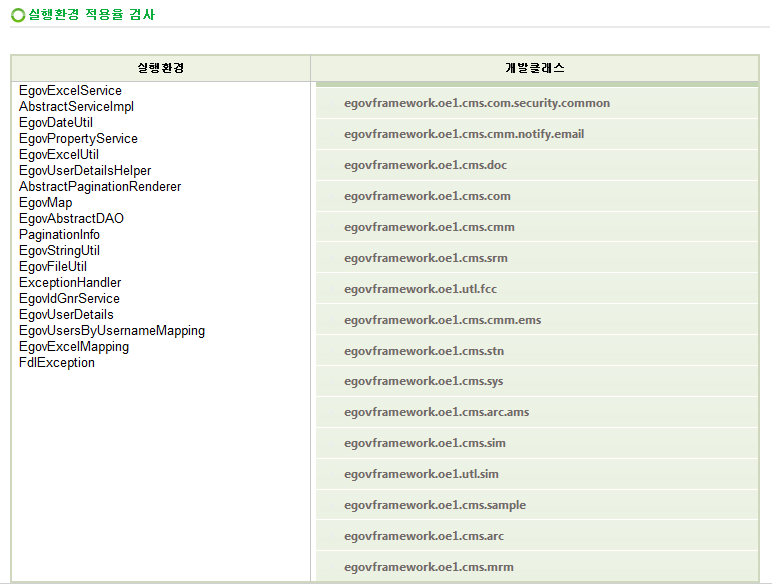772x584 pixels.
Task: Click the 개발클래스 column header
Action: coord(535,68)
